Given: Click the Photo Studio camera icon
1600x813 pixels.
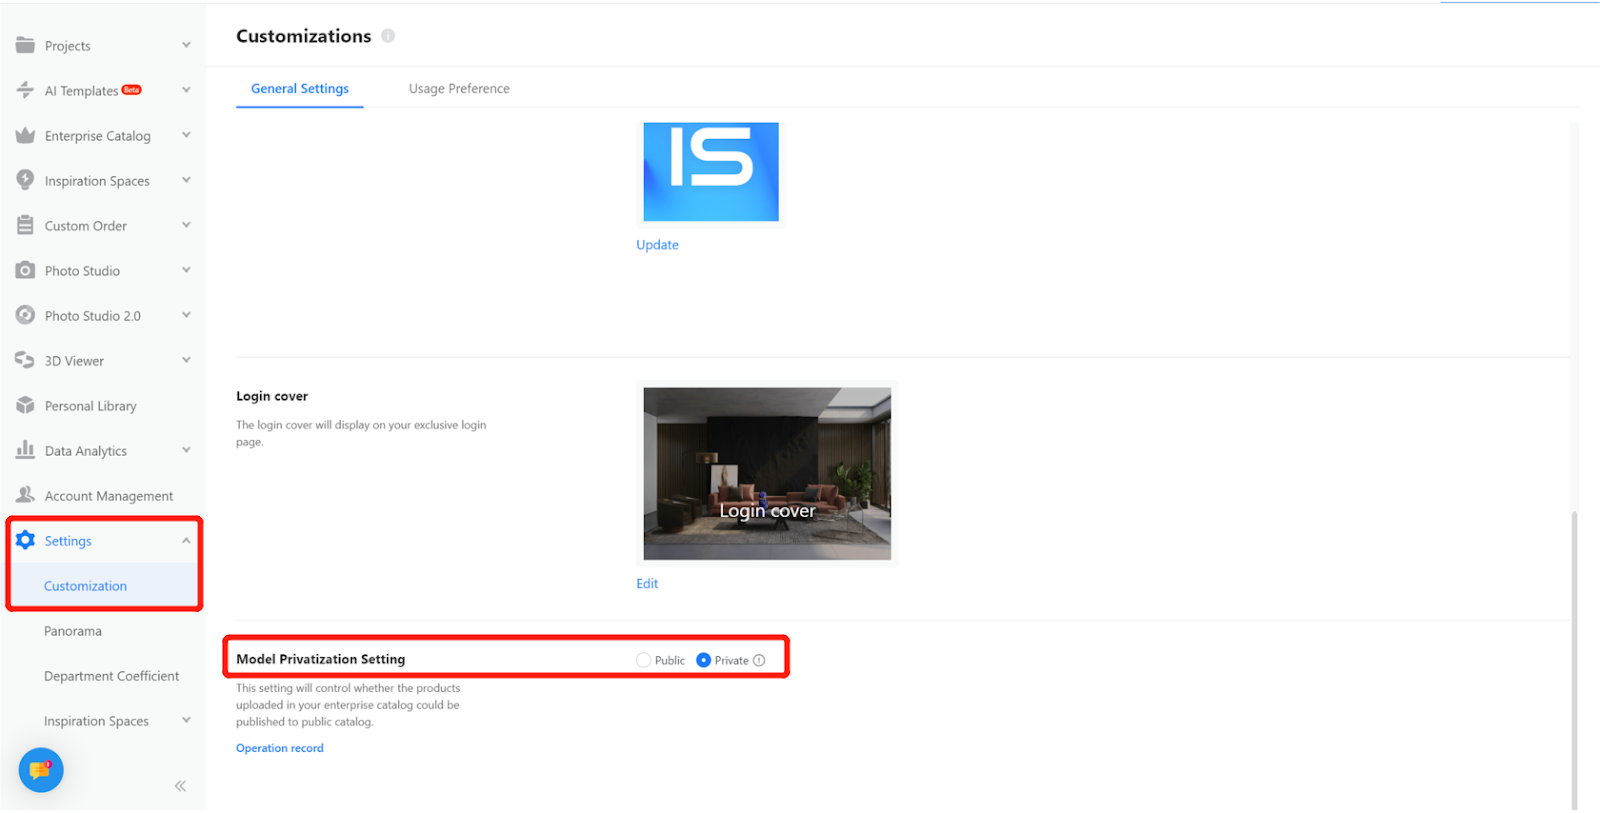Looking at the screenshot, I should click(25, 270).
